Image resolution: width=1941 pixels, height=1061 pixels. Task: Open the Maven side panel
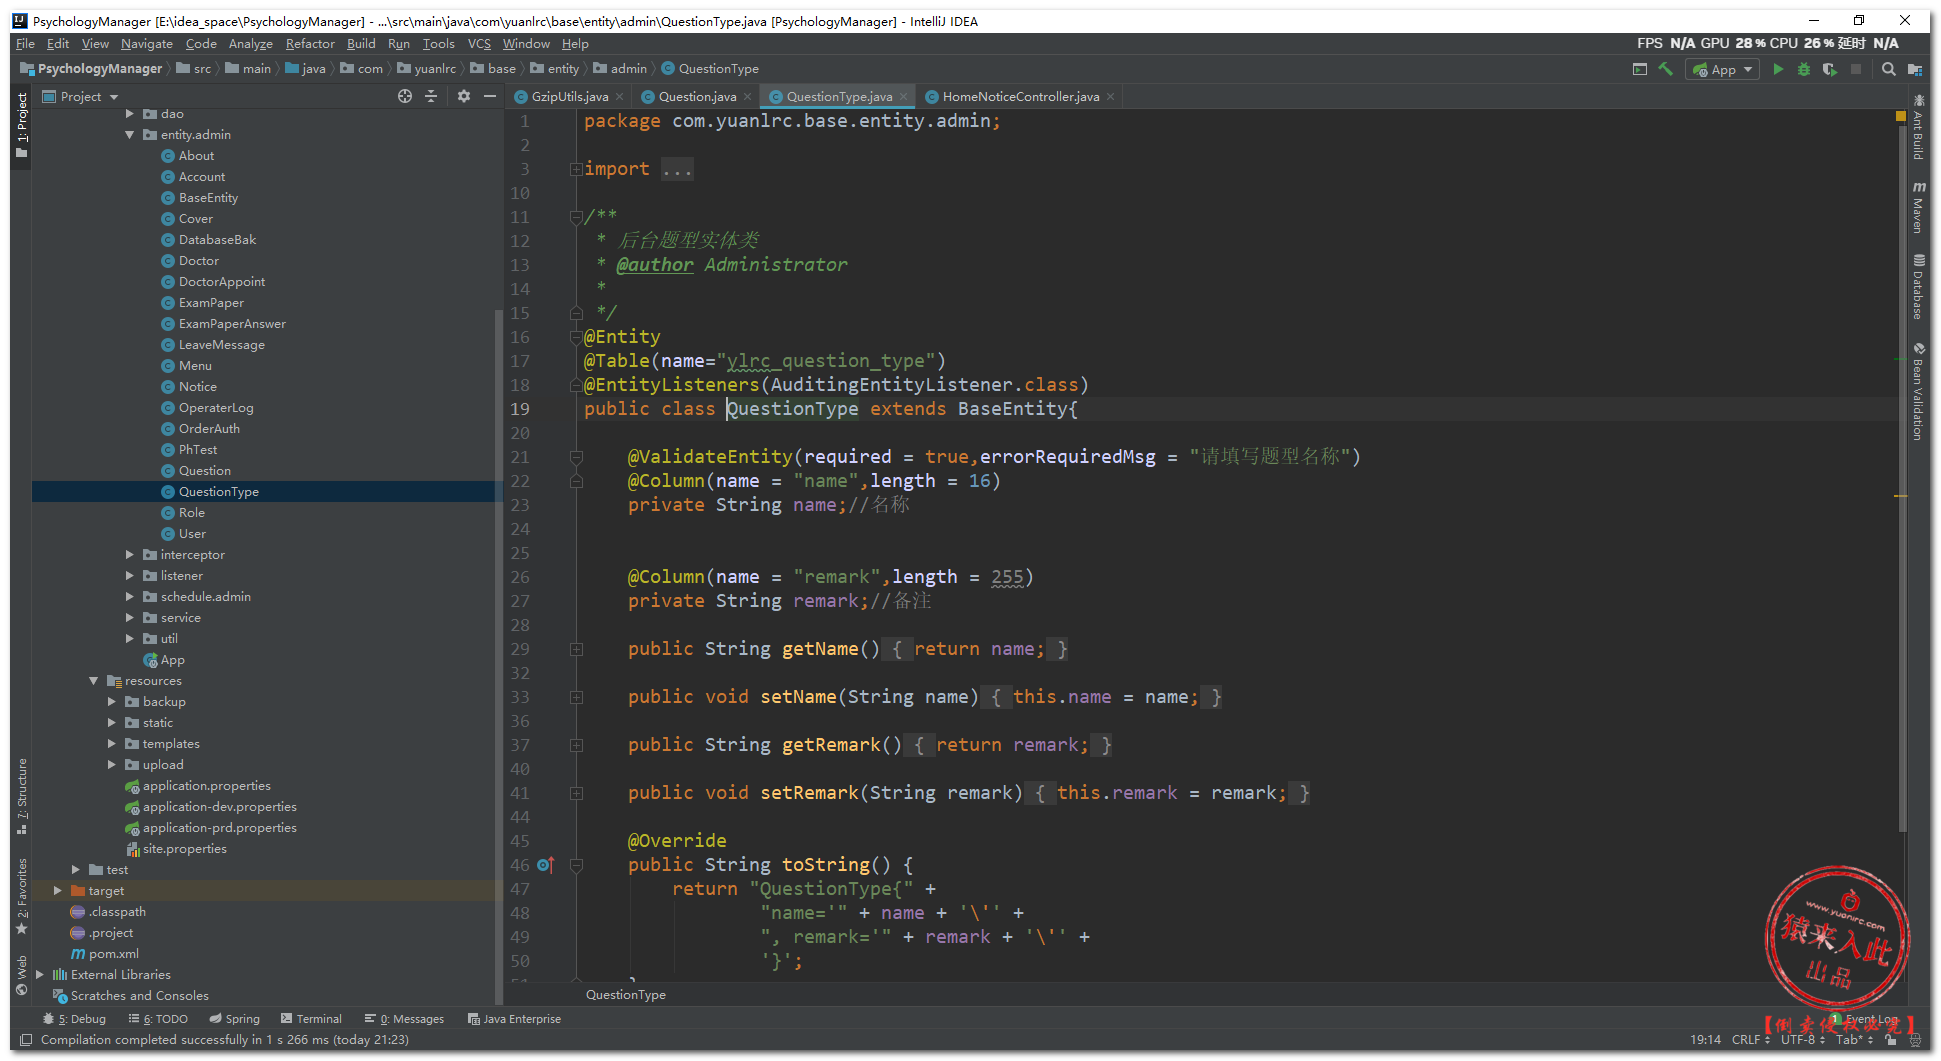tap(1918, 207)
